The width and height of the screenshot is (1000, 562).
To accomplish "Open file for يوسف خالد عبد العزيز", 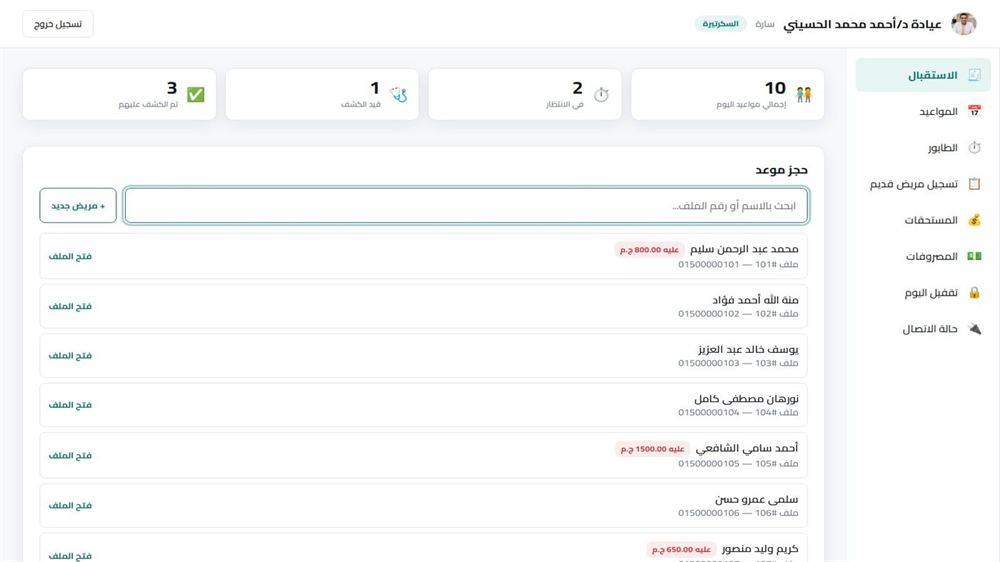I will tap(70, 355).
